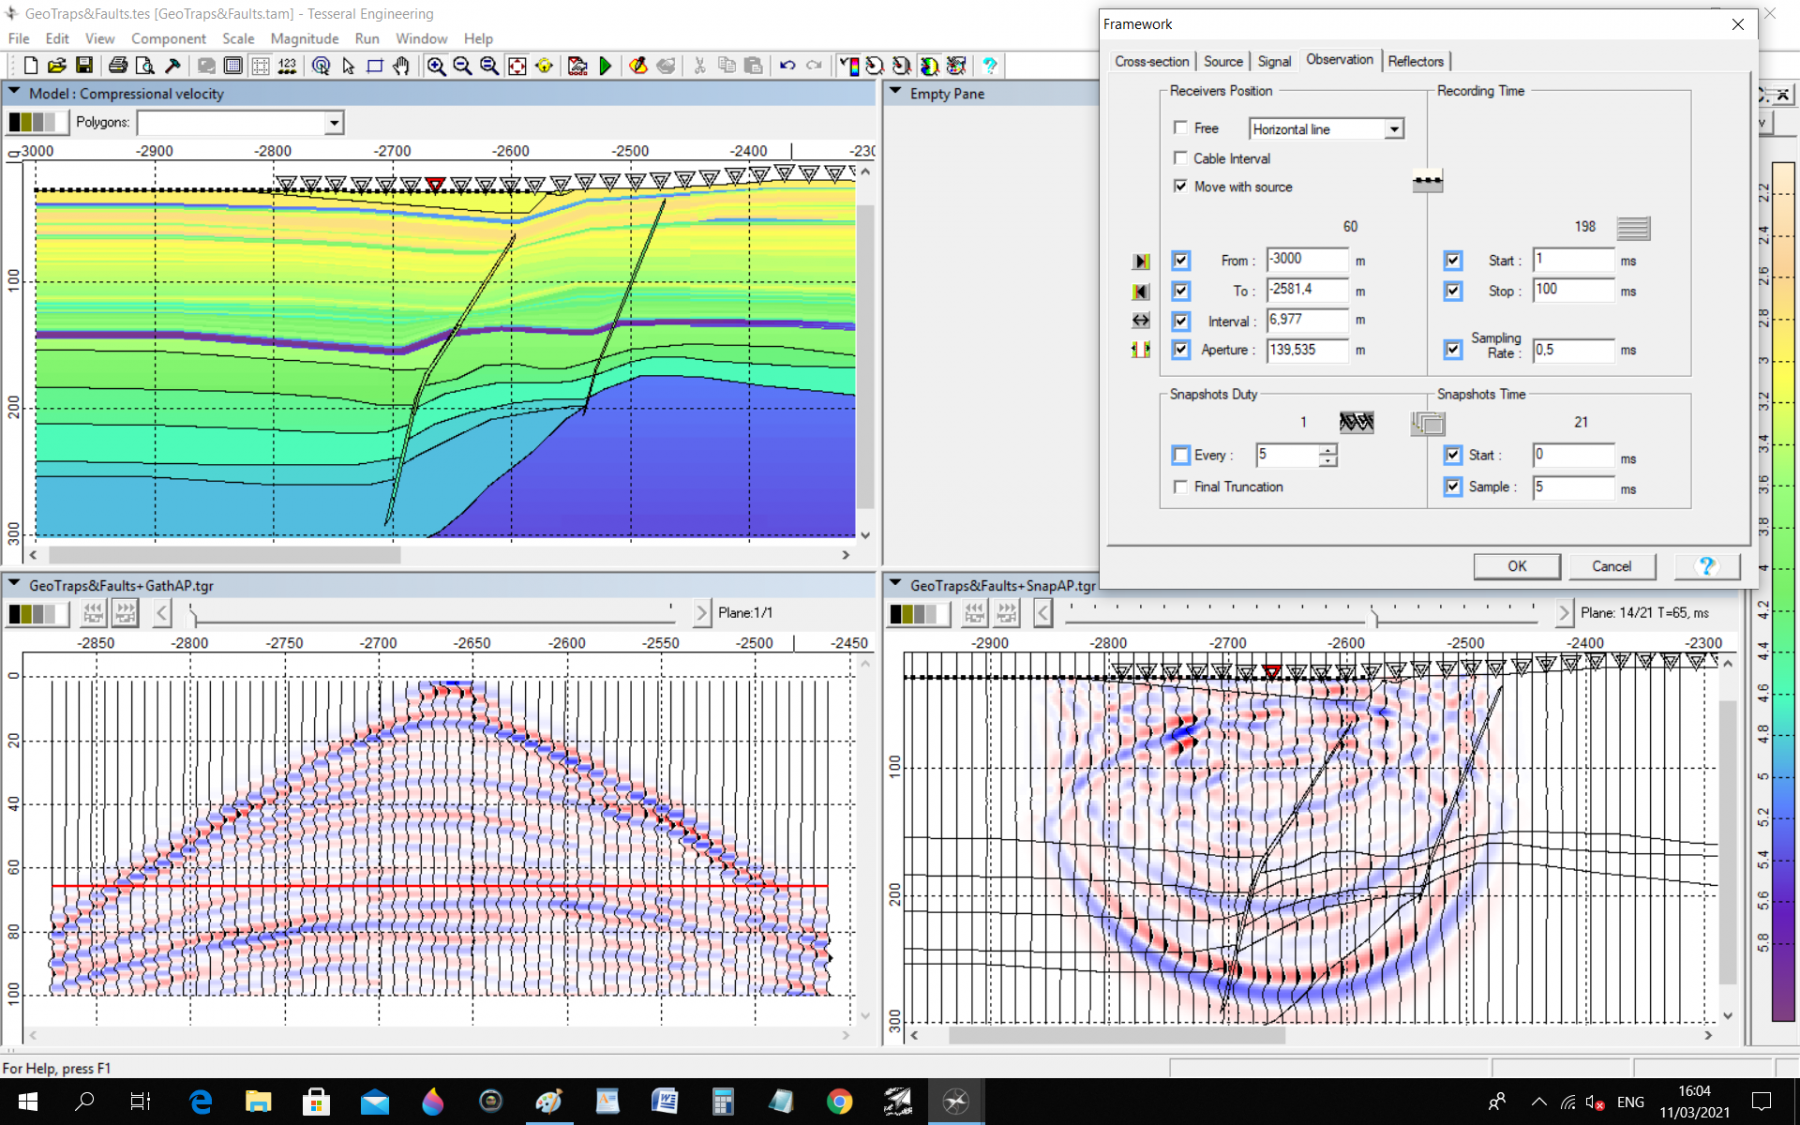Click the question mark Help toolbar icon
Viewport: 1800px width, 1125px height.
(989, 66)
